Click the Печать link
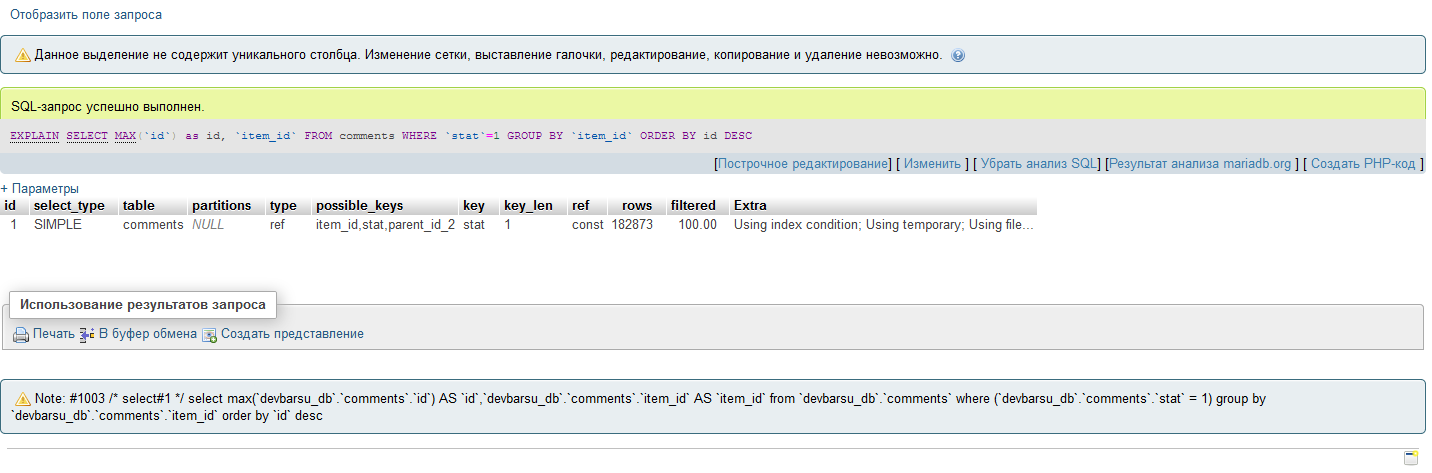The height and width of the screenshot is (473, 1432). click(54, 334)
